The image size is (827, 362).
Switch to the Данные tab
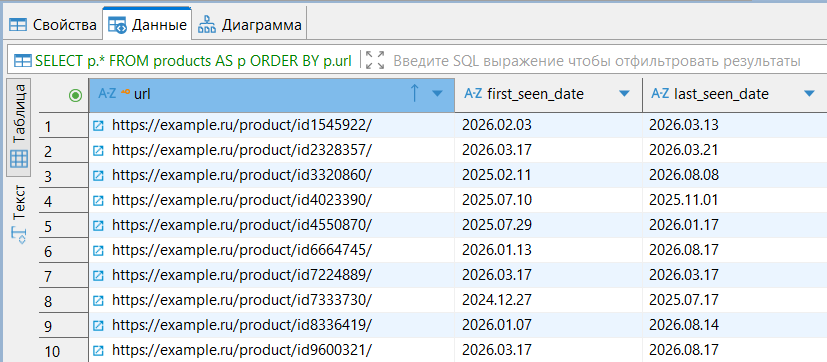(x=147, y=25)
